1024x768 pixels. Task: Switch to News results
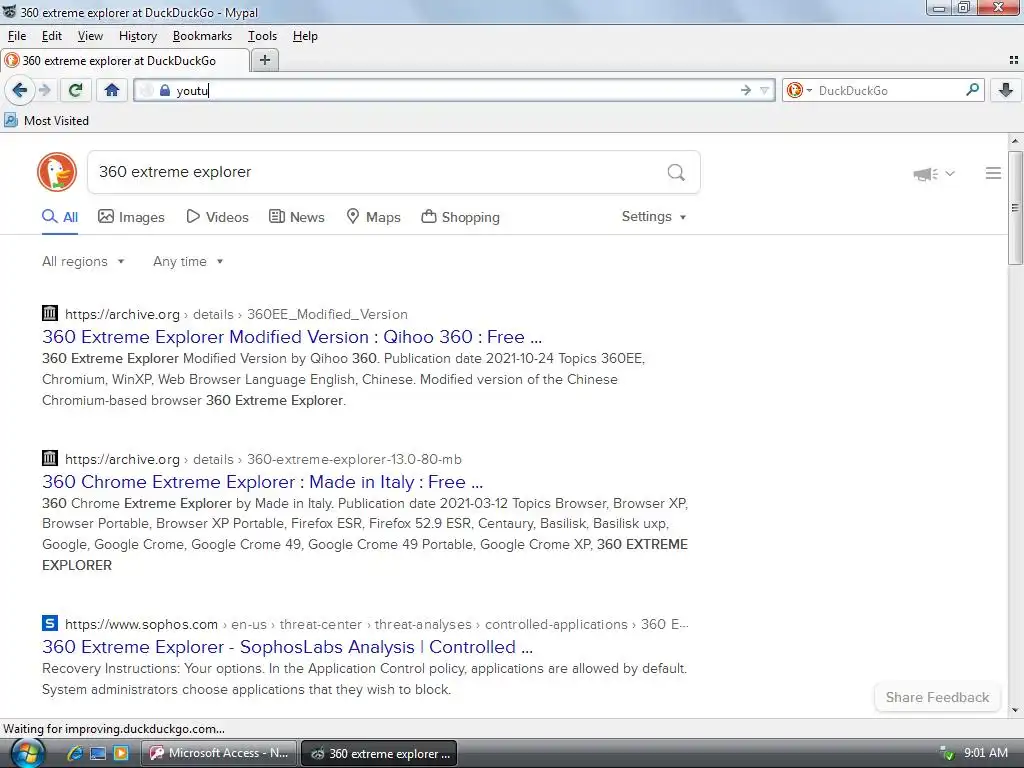297,217
